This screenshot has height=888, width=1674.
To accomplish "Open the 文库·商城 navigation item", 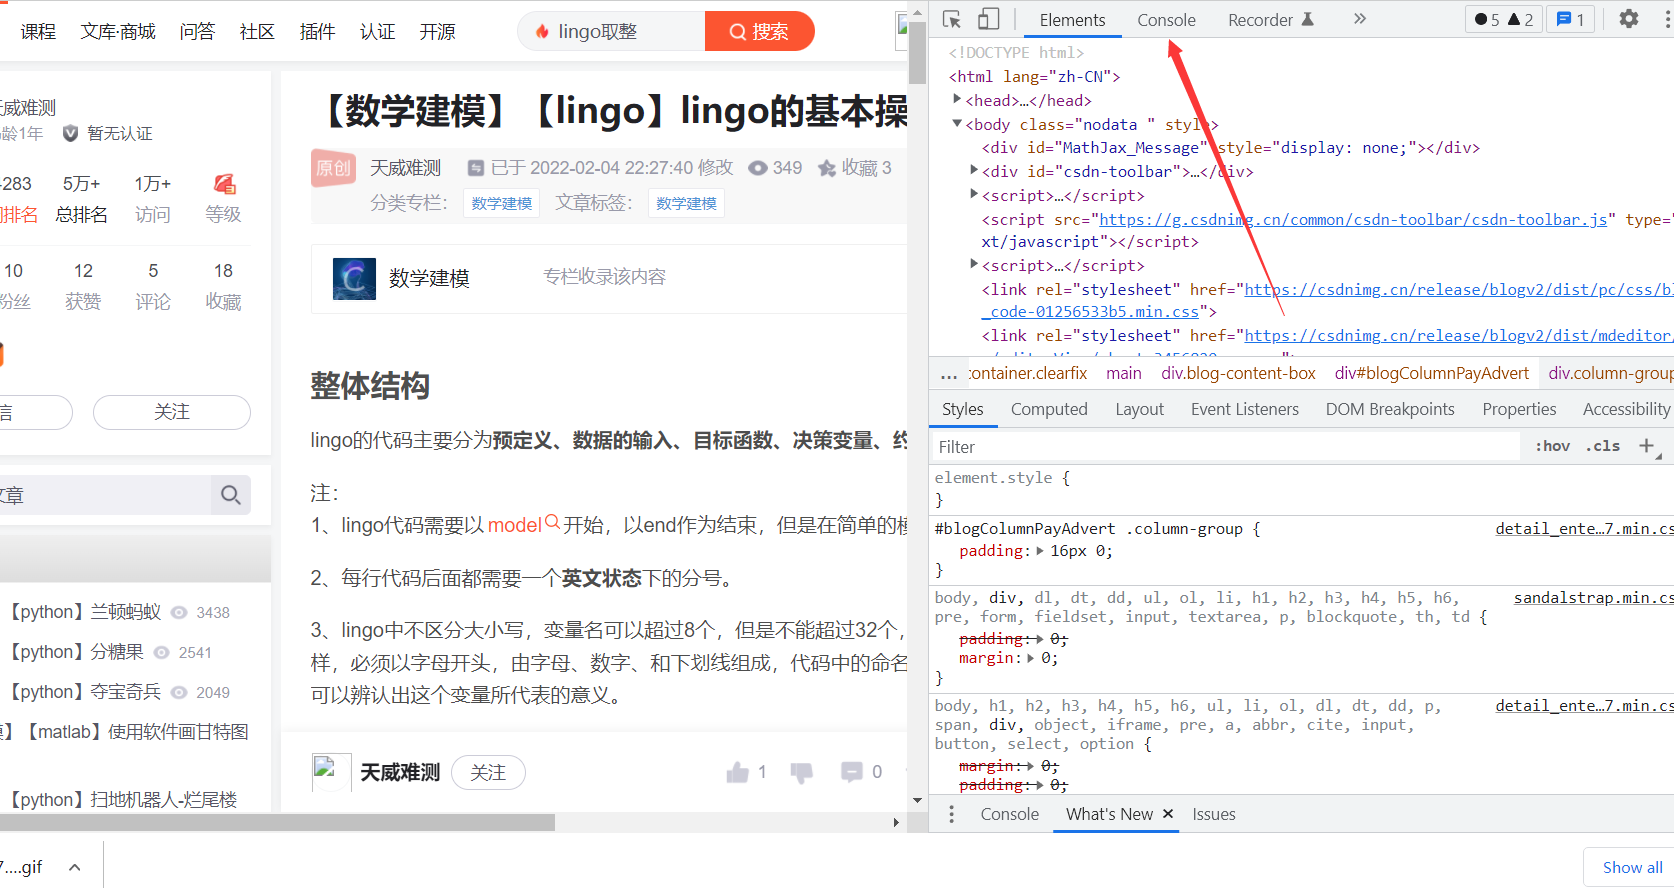I will click(118, 31).
